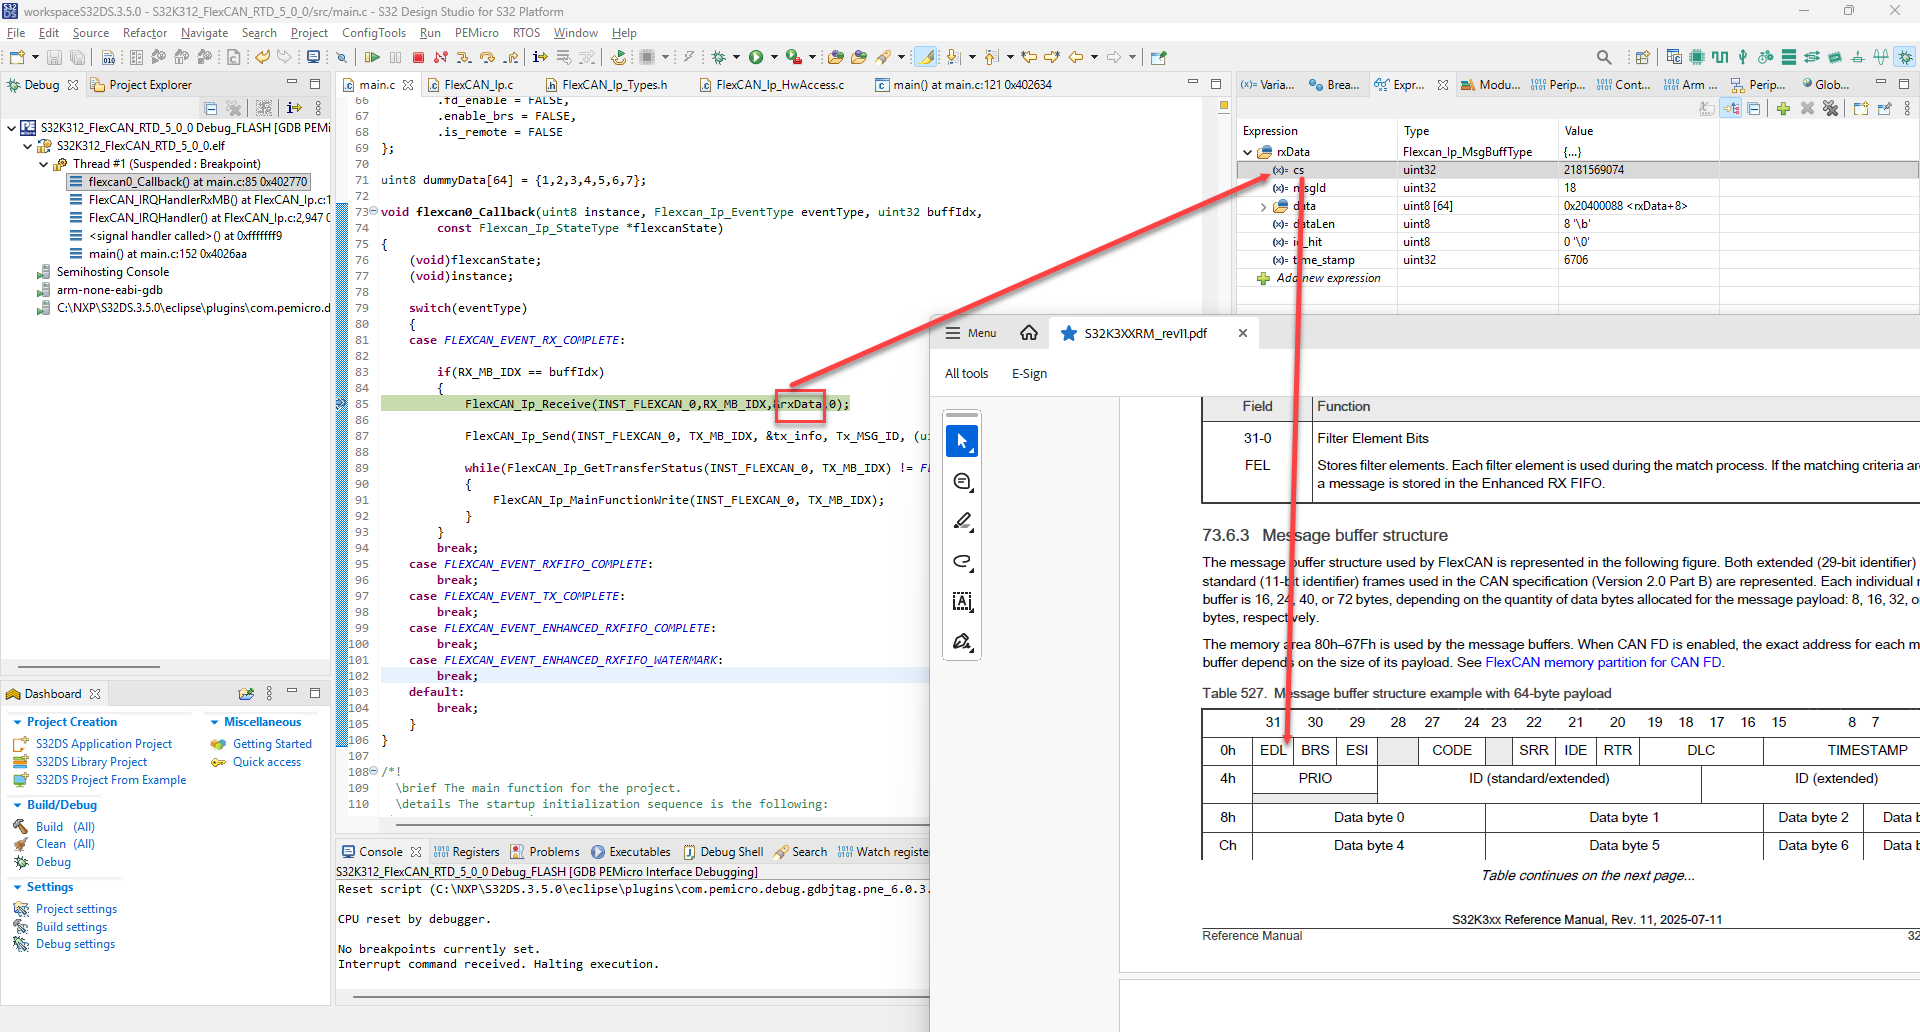Open the PEMicro menu

pyautogui.click(x=477, y=33)
